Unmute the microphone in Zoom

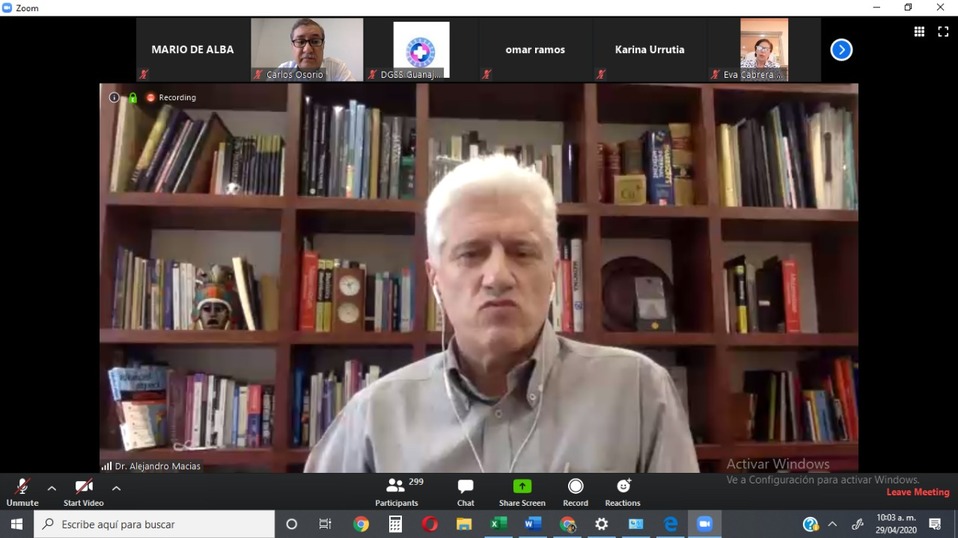22,492
